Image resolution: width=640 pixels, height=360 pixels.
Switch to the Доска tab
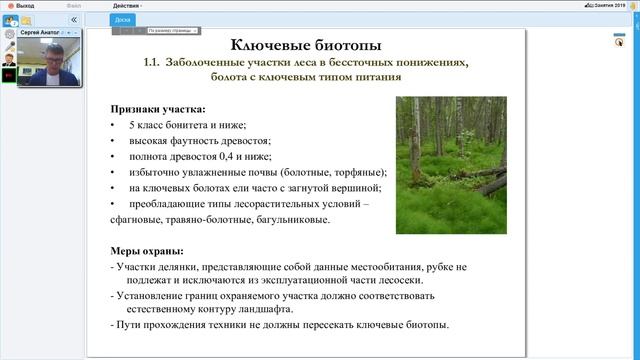[x=122, y=20]
